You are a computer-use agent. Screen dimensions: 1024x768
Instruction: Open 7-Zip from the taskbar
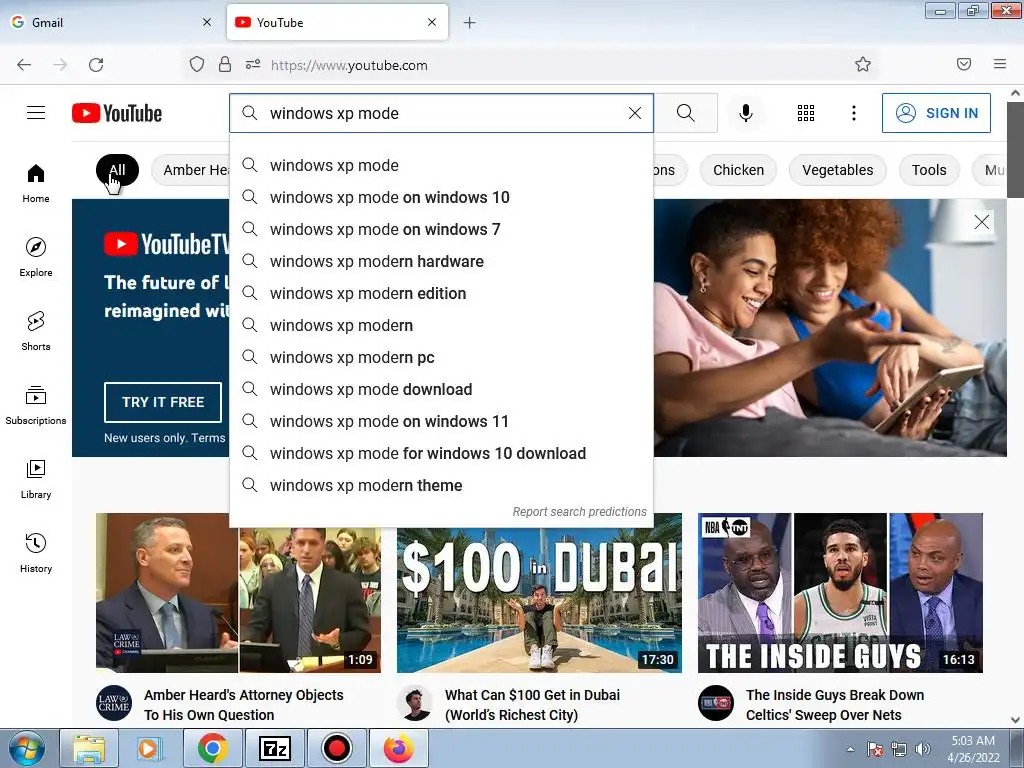[274, 748]
